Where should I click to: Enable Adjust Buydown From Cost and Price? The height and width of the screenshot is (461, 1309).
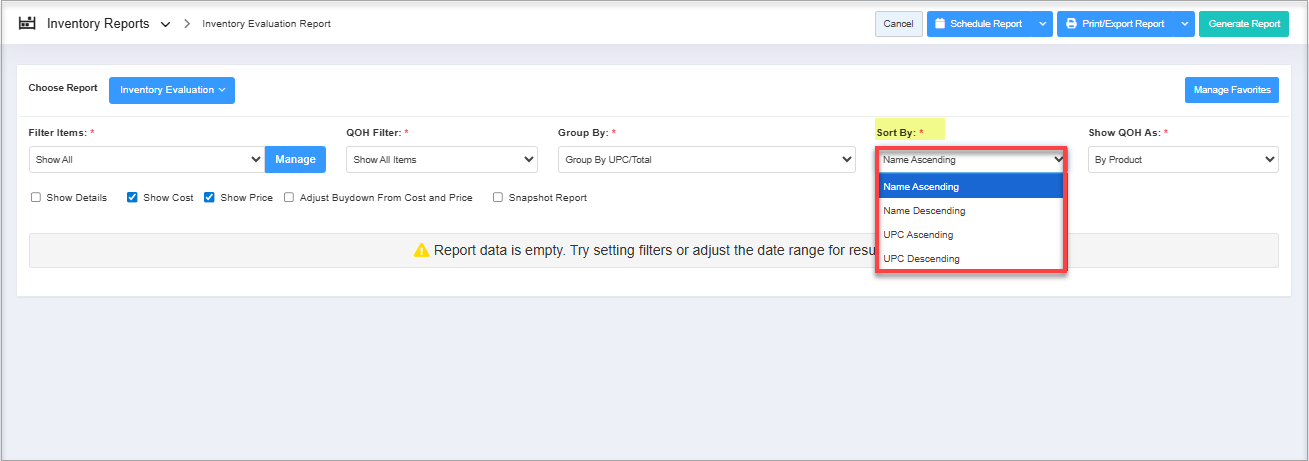289,198
